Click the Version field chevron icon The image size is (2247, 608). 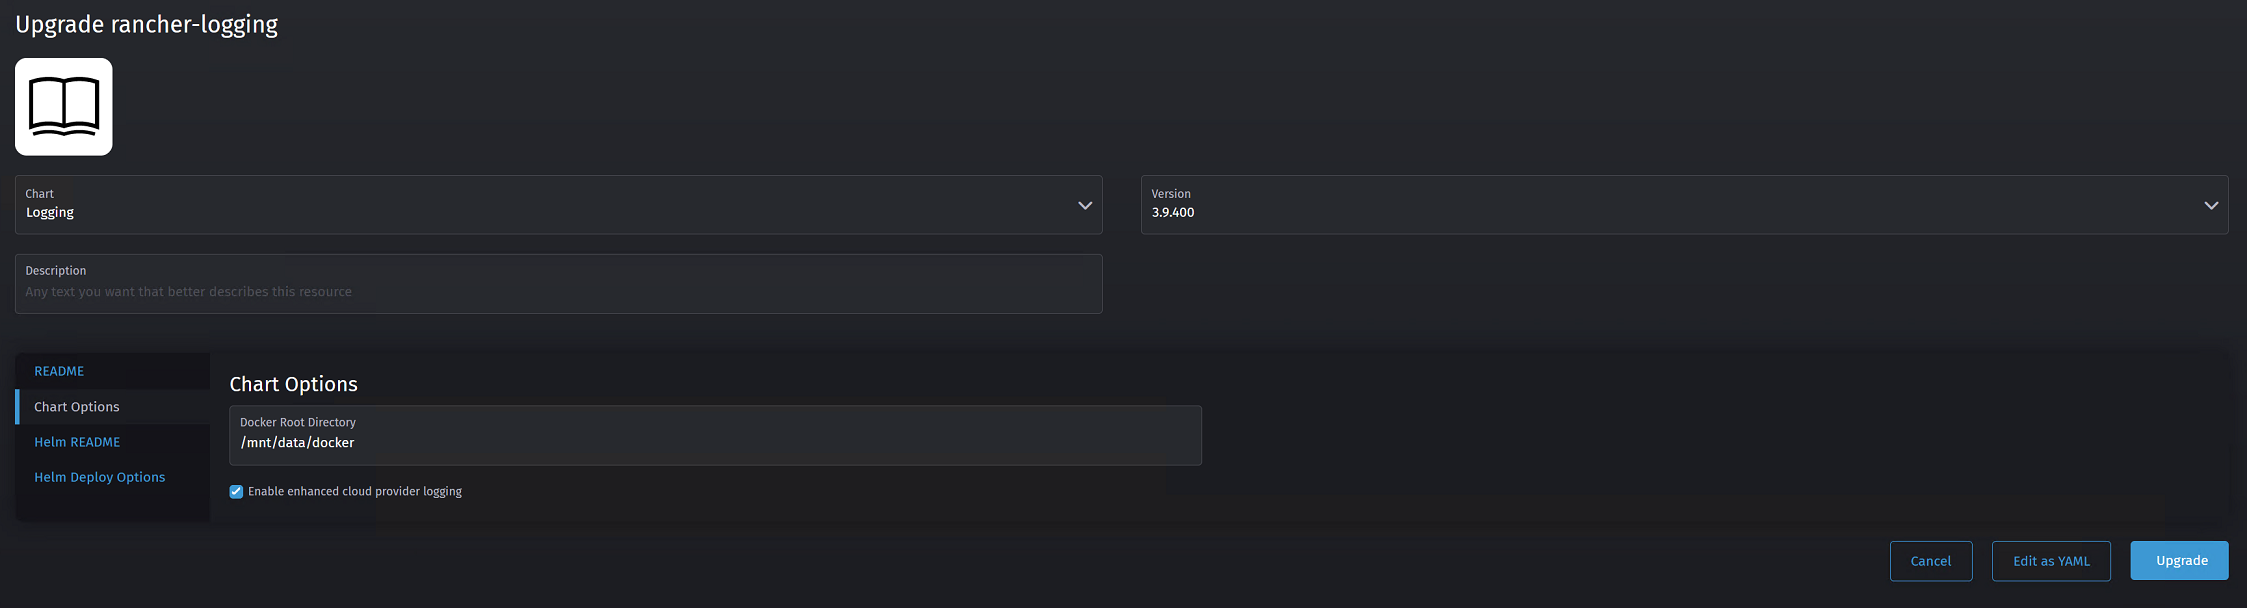[2211, 205]
